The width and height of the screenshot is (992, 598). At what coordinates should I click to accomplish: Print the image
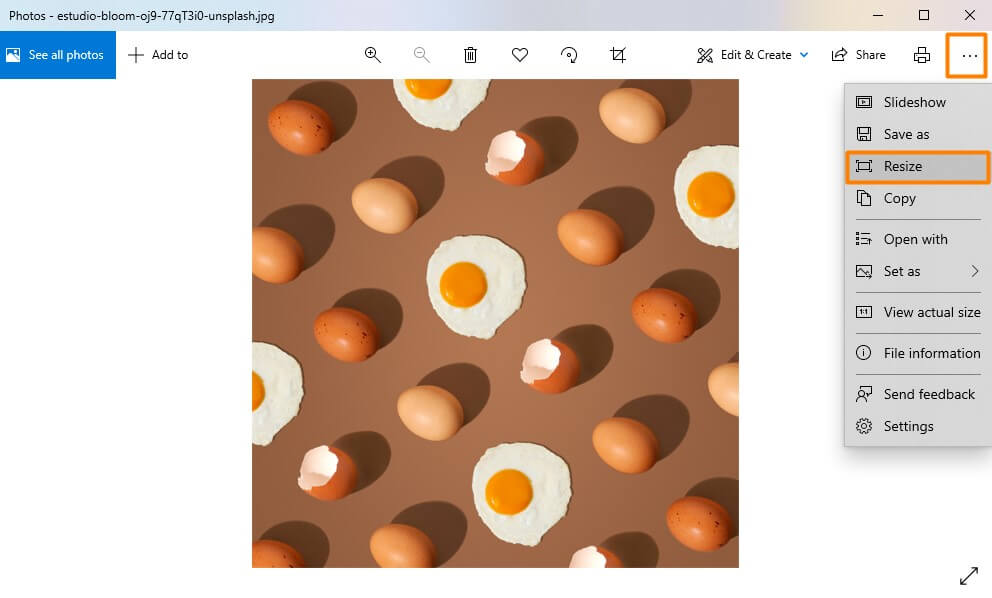[x=919, y=55]
